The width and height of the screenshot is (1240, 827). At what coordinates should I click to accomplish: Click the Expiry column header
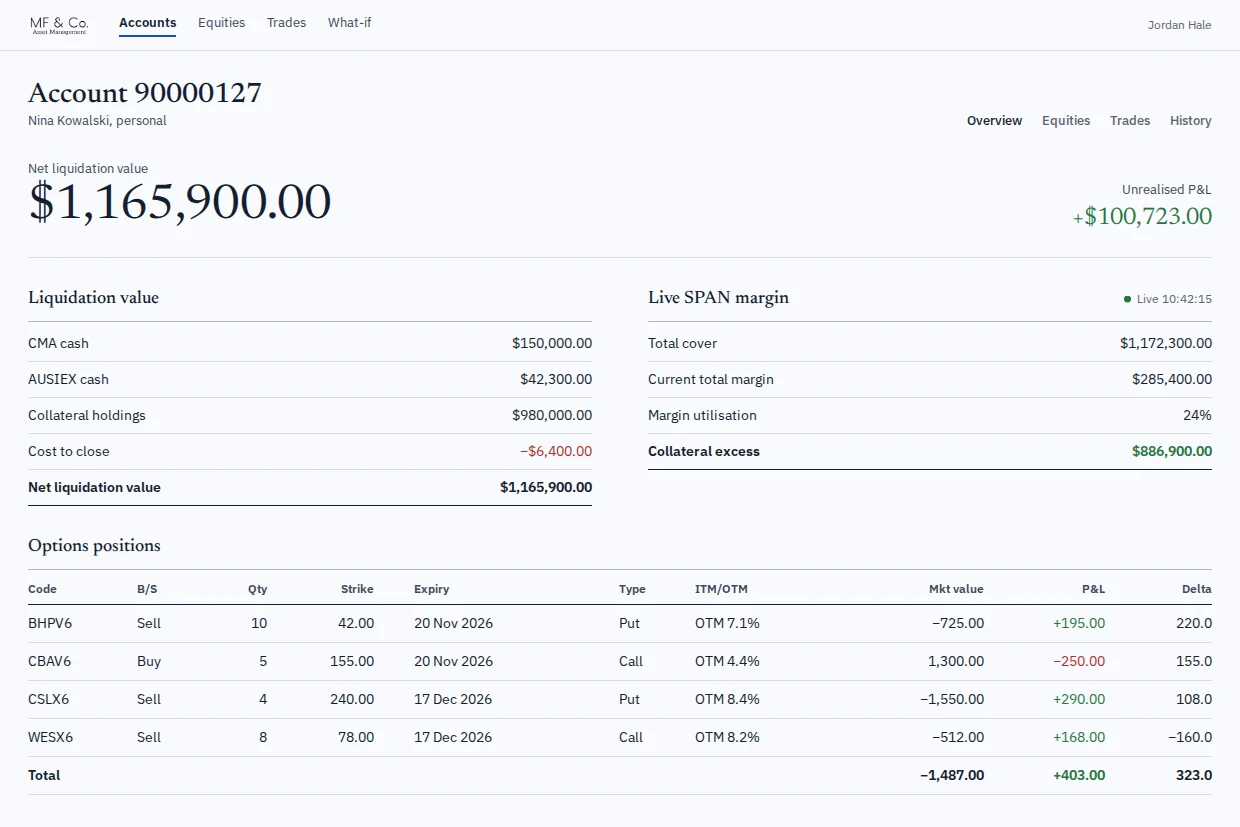pyautogui.click(x=431, y=589)
